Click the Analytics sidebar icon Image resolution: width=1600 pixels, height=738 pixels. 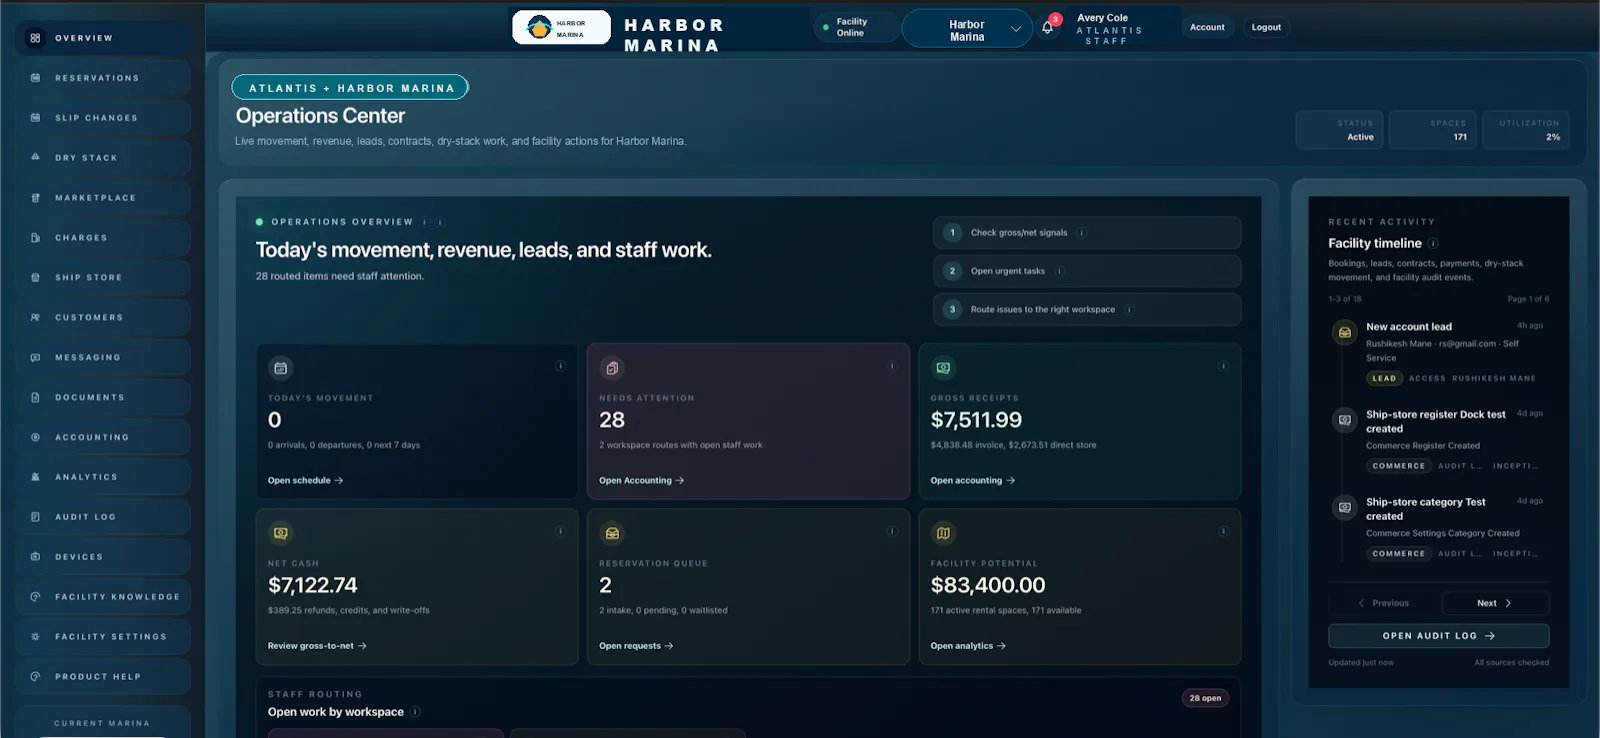pos(35,477)
